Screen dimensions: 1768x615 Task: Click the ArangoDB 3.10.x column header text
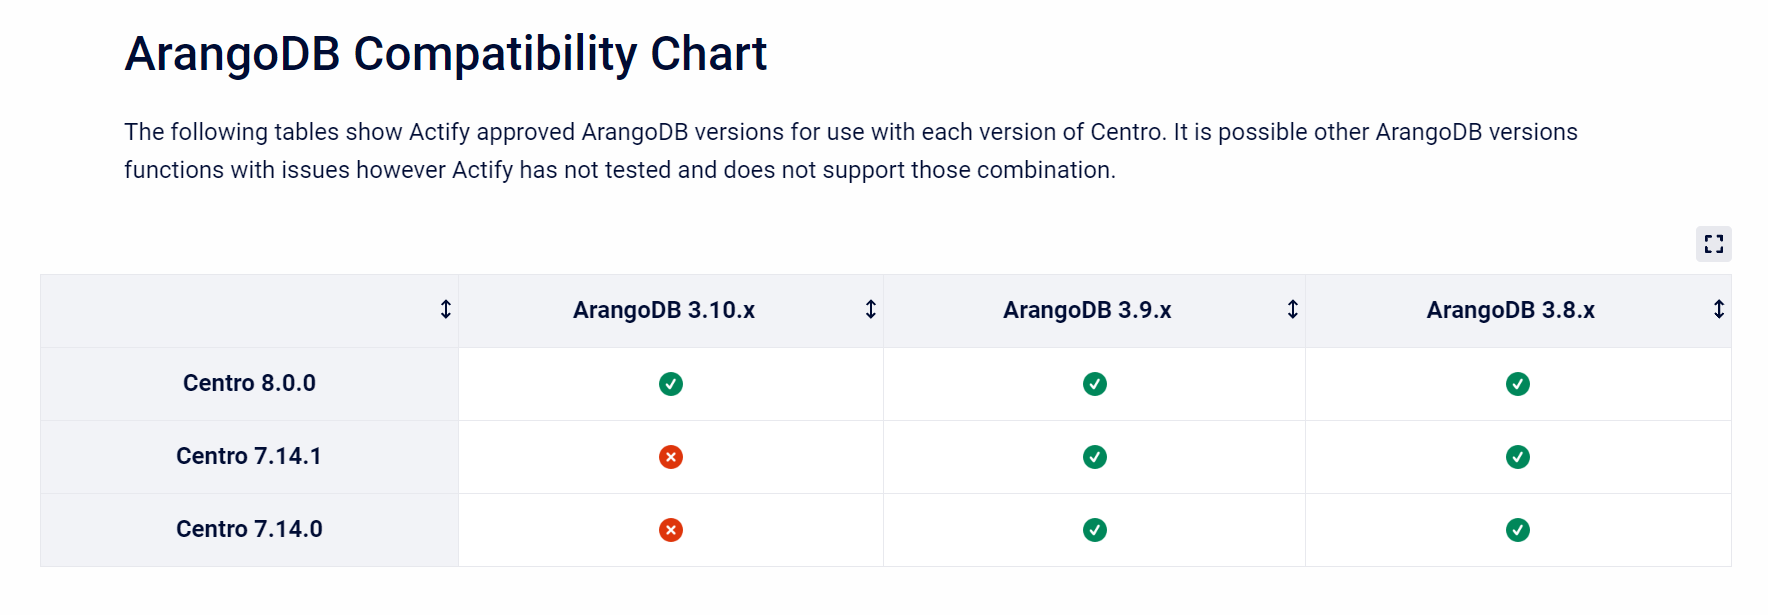click(664, 310)
